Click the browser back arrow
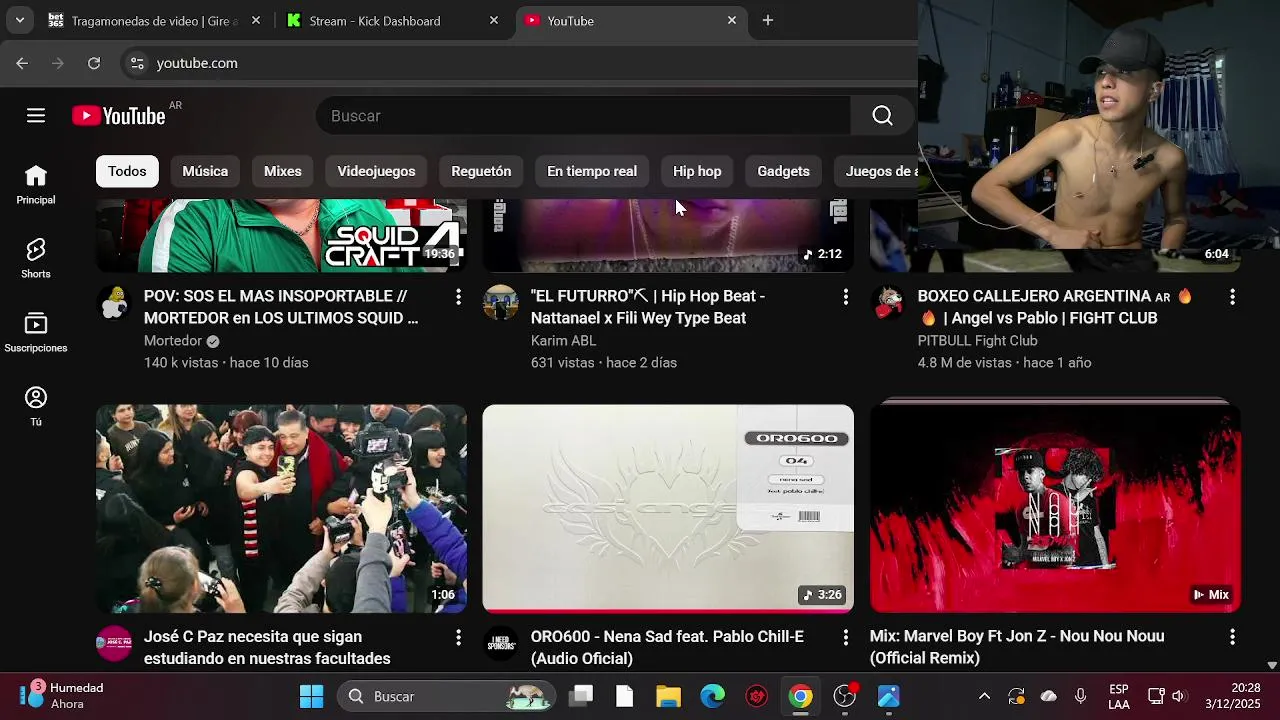This screenshot has width=1280, height=720. tap(22, 63)
